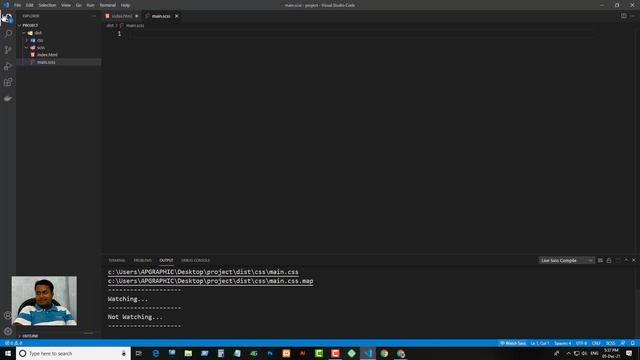Click the taskbar search box

point(73,353)
